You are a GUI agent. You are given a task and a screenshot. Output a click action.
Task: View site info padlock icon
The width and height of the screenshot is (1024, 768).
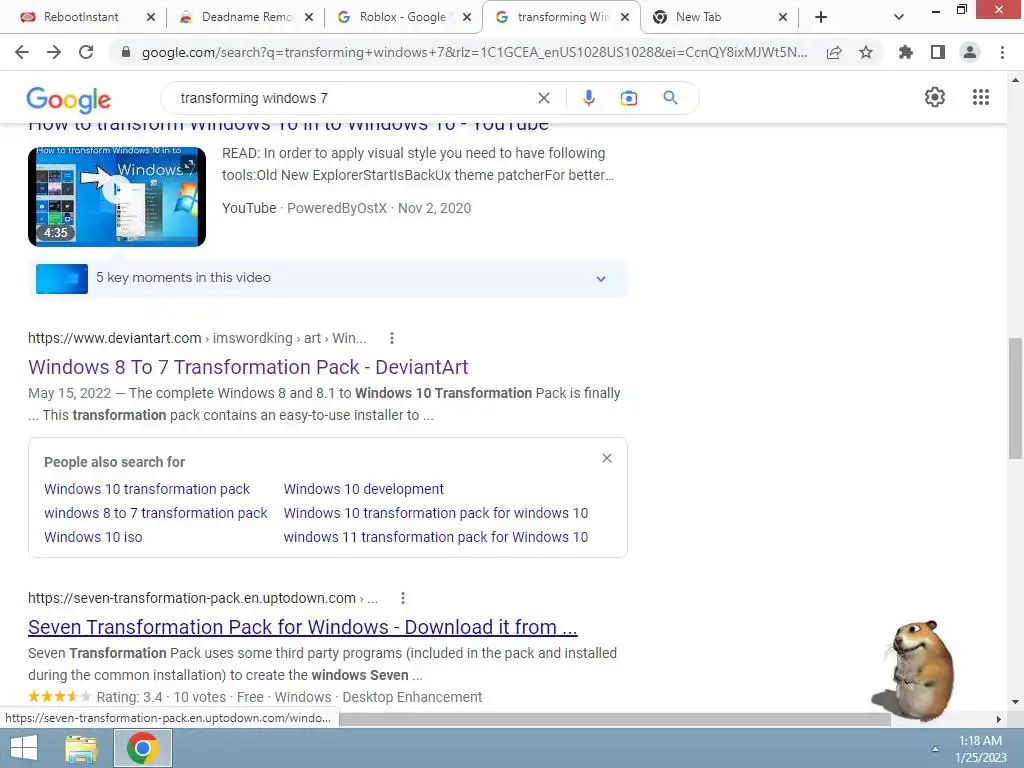[x=126, y=52]
